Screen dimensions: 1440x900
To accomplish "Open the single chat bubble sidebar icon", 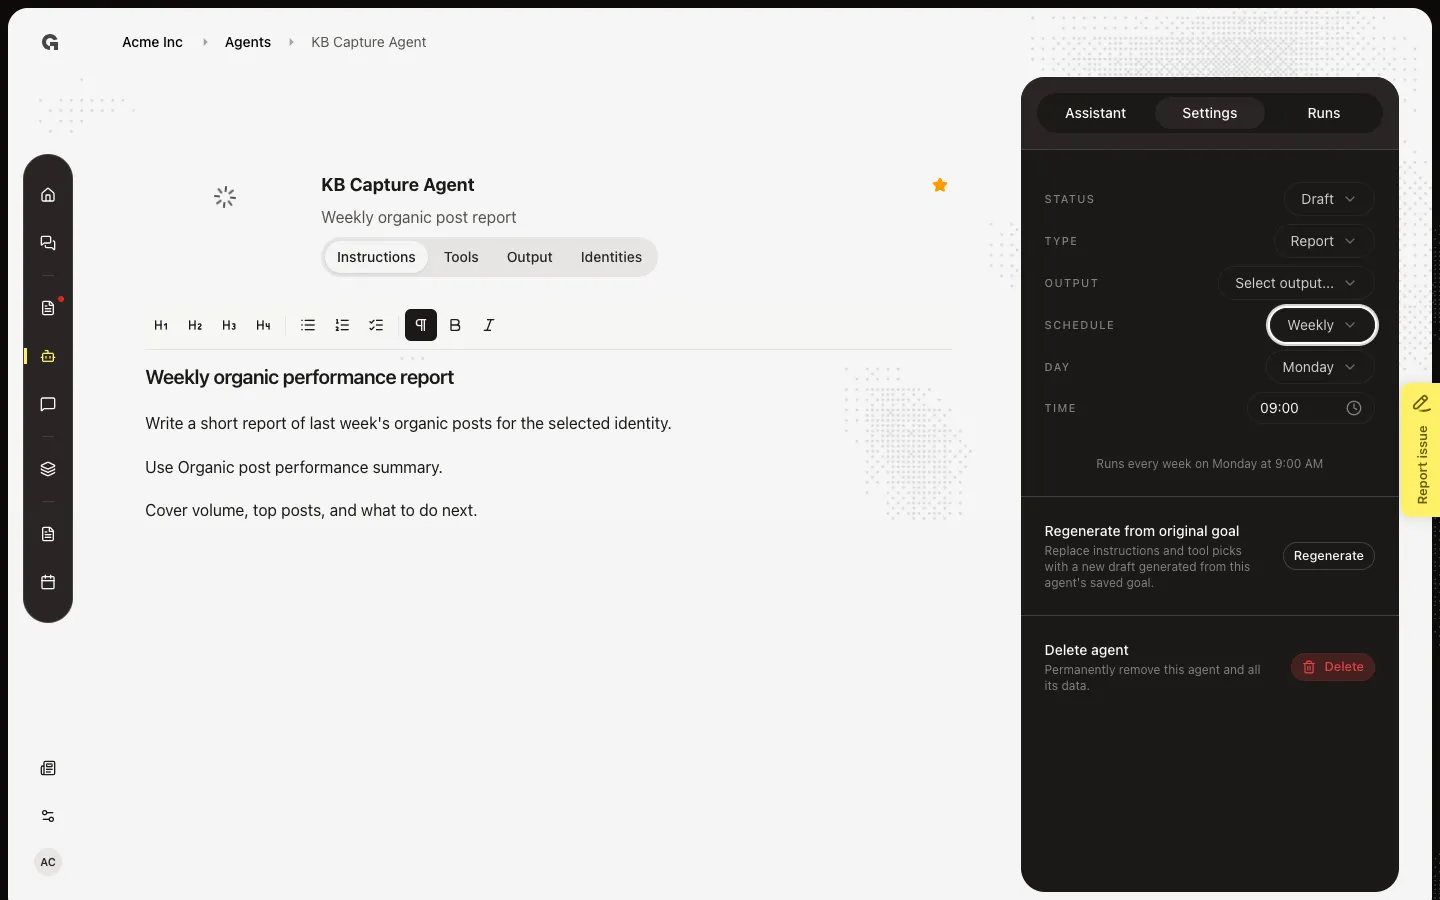I will click(x=48, y=404).
